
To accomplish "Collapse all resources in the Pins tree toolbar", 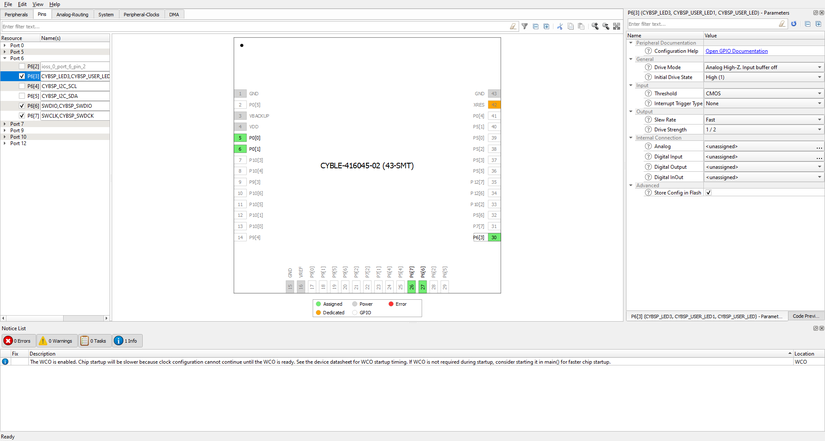I will [x=536, y=26].
